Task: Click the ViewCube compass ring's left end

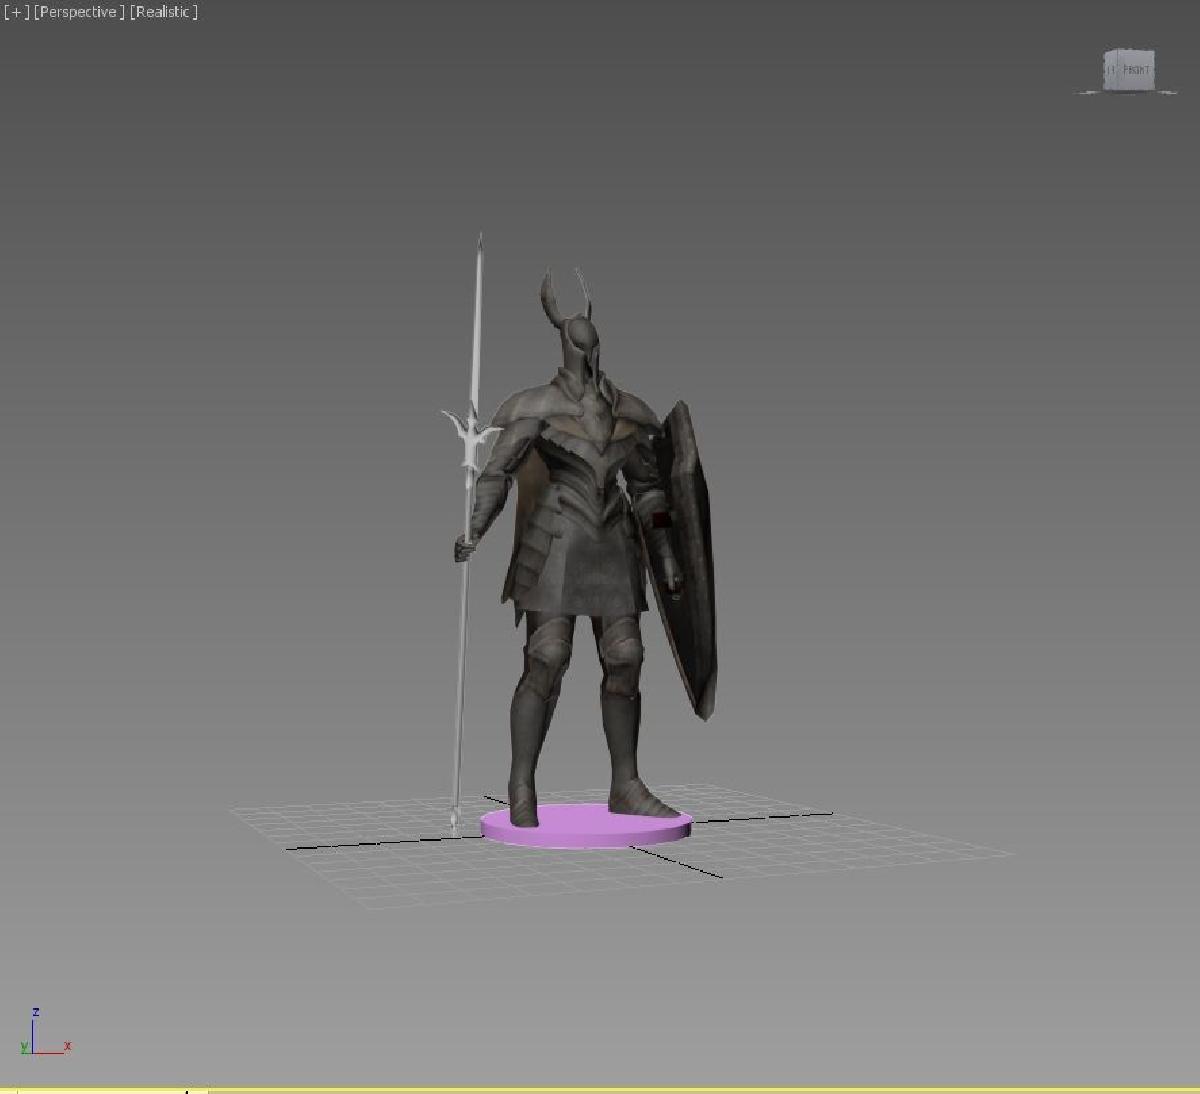Action: [1083, 92]
